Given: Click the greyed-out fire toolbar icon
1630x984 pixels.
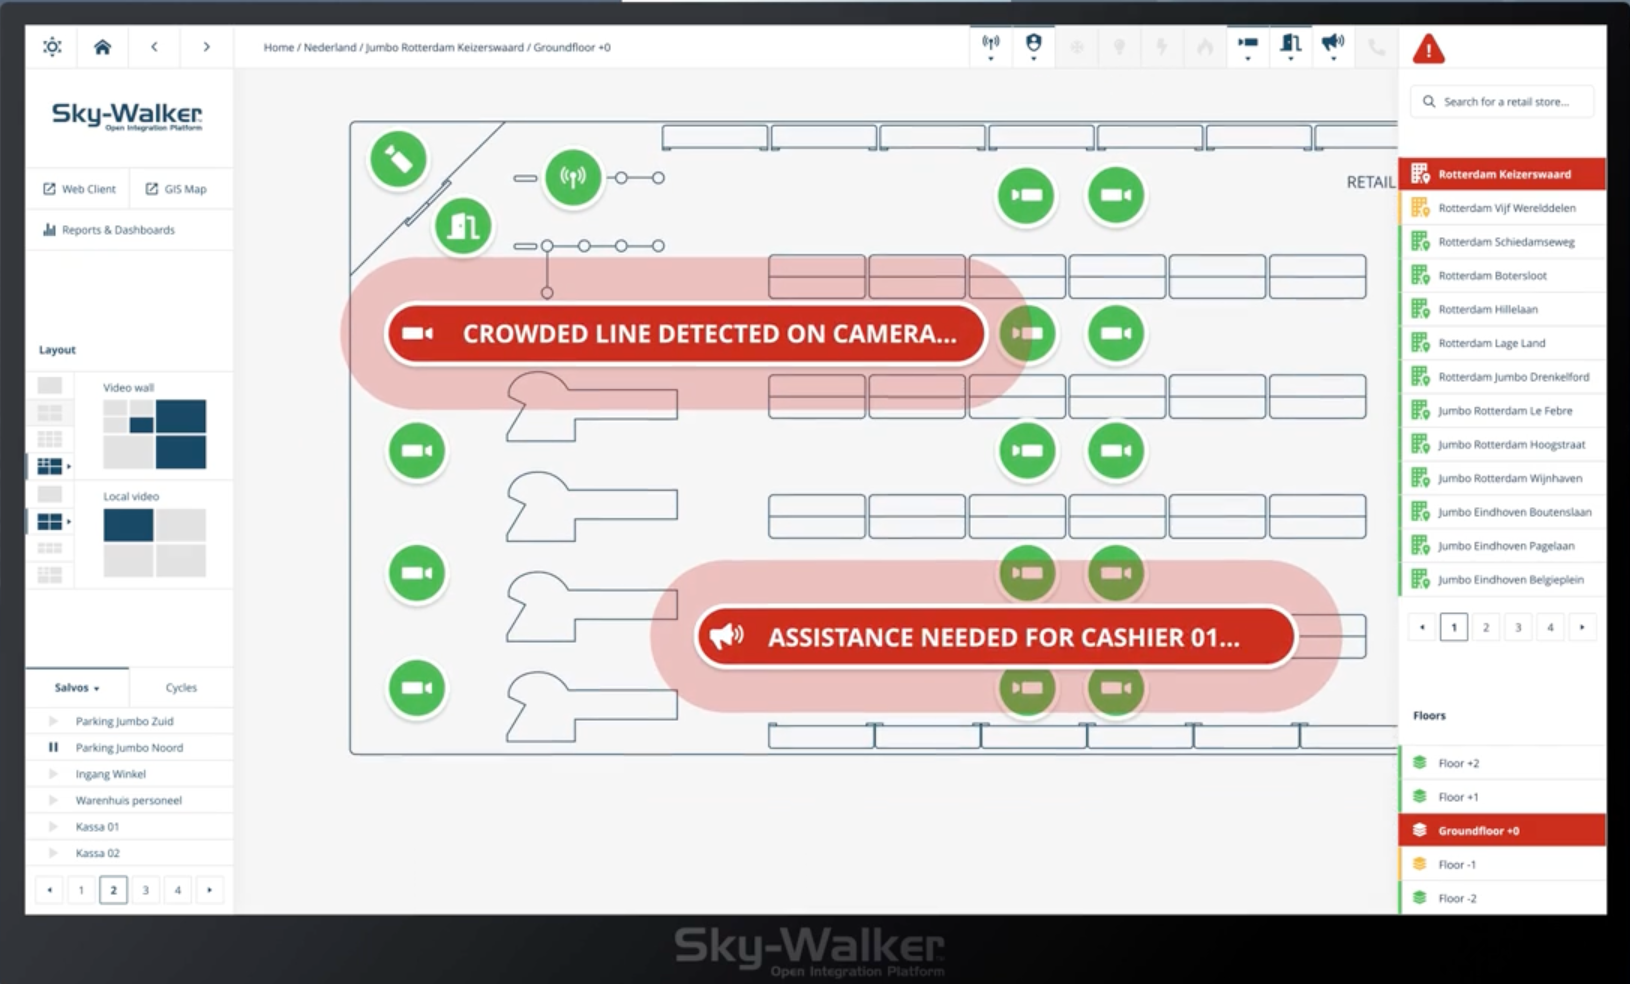Looking at the screenshot, I should tap(1205, 46).
